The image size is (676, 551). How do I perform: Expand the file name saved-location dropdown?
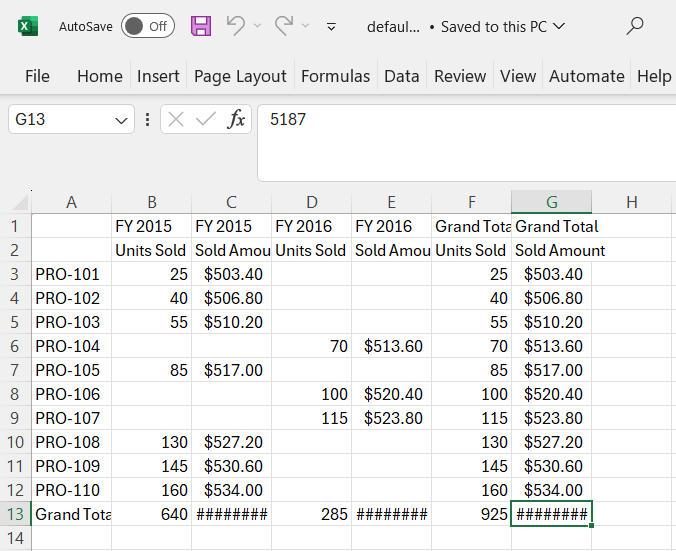[558, 27]
